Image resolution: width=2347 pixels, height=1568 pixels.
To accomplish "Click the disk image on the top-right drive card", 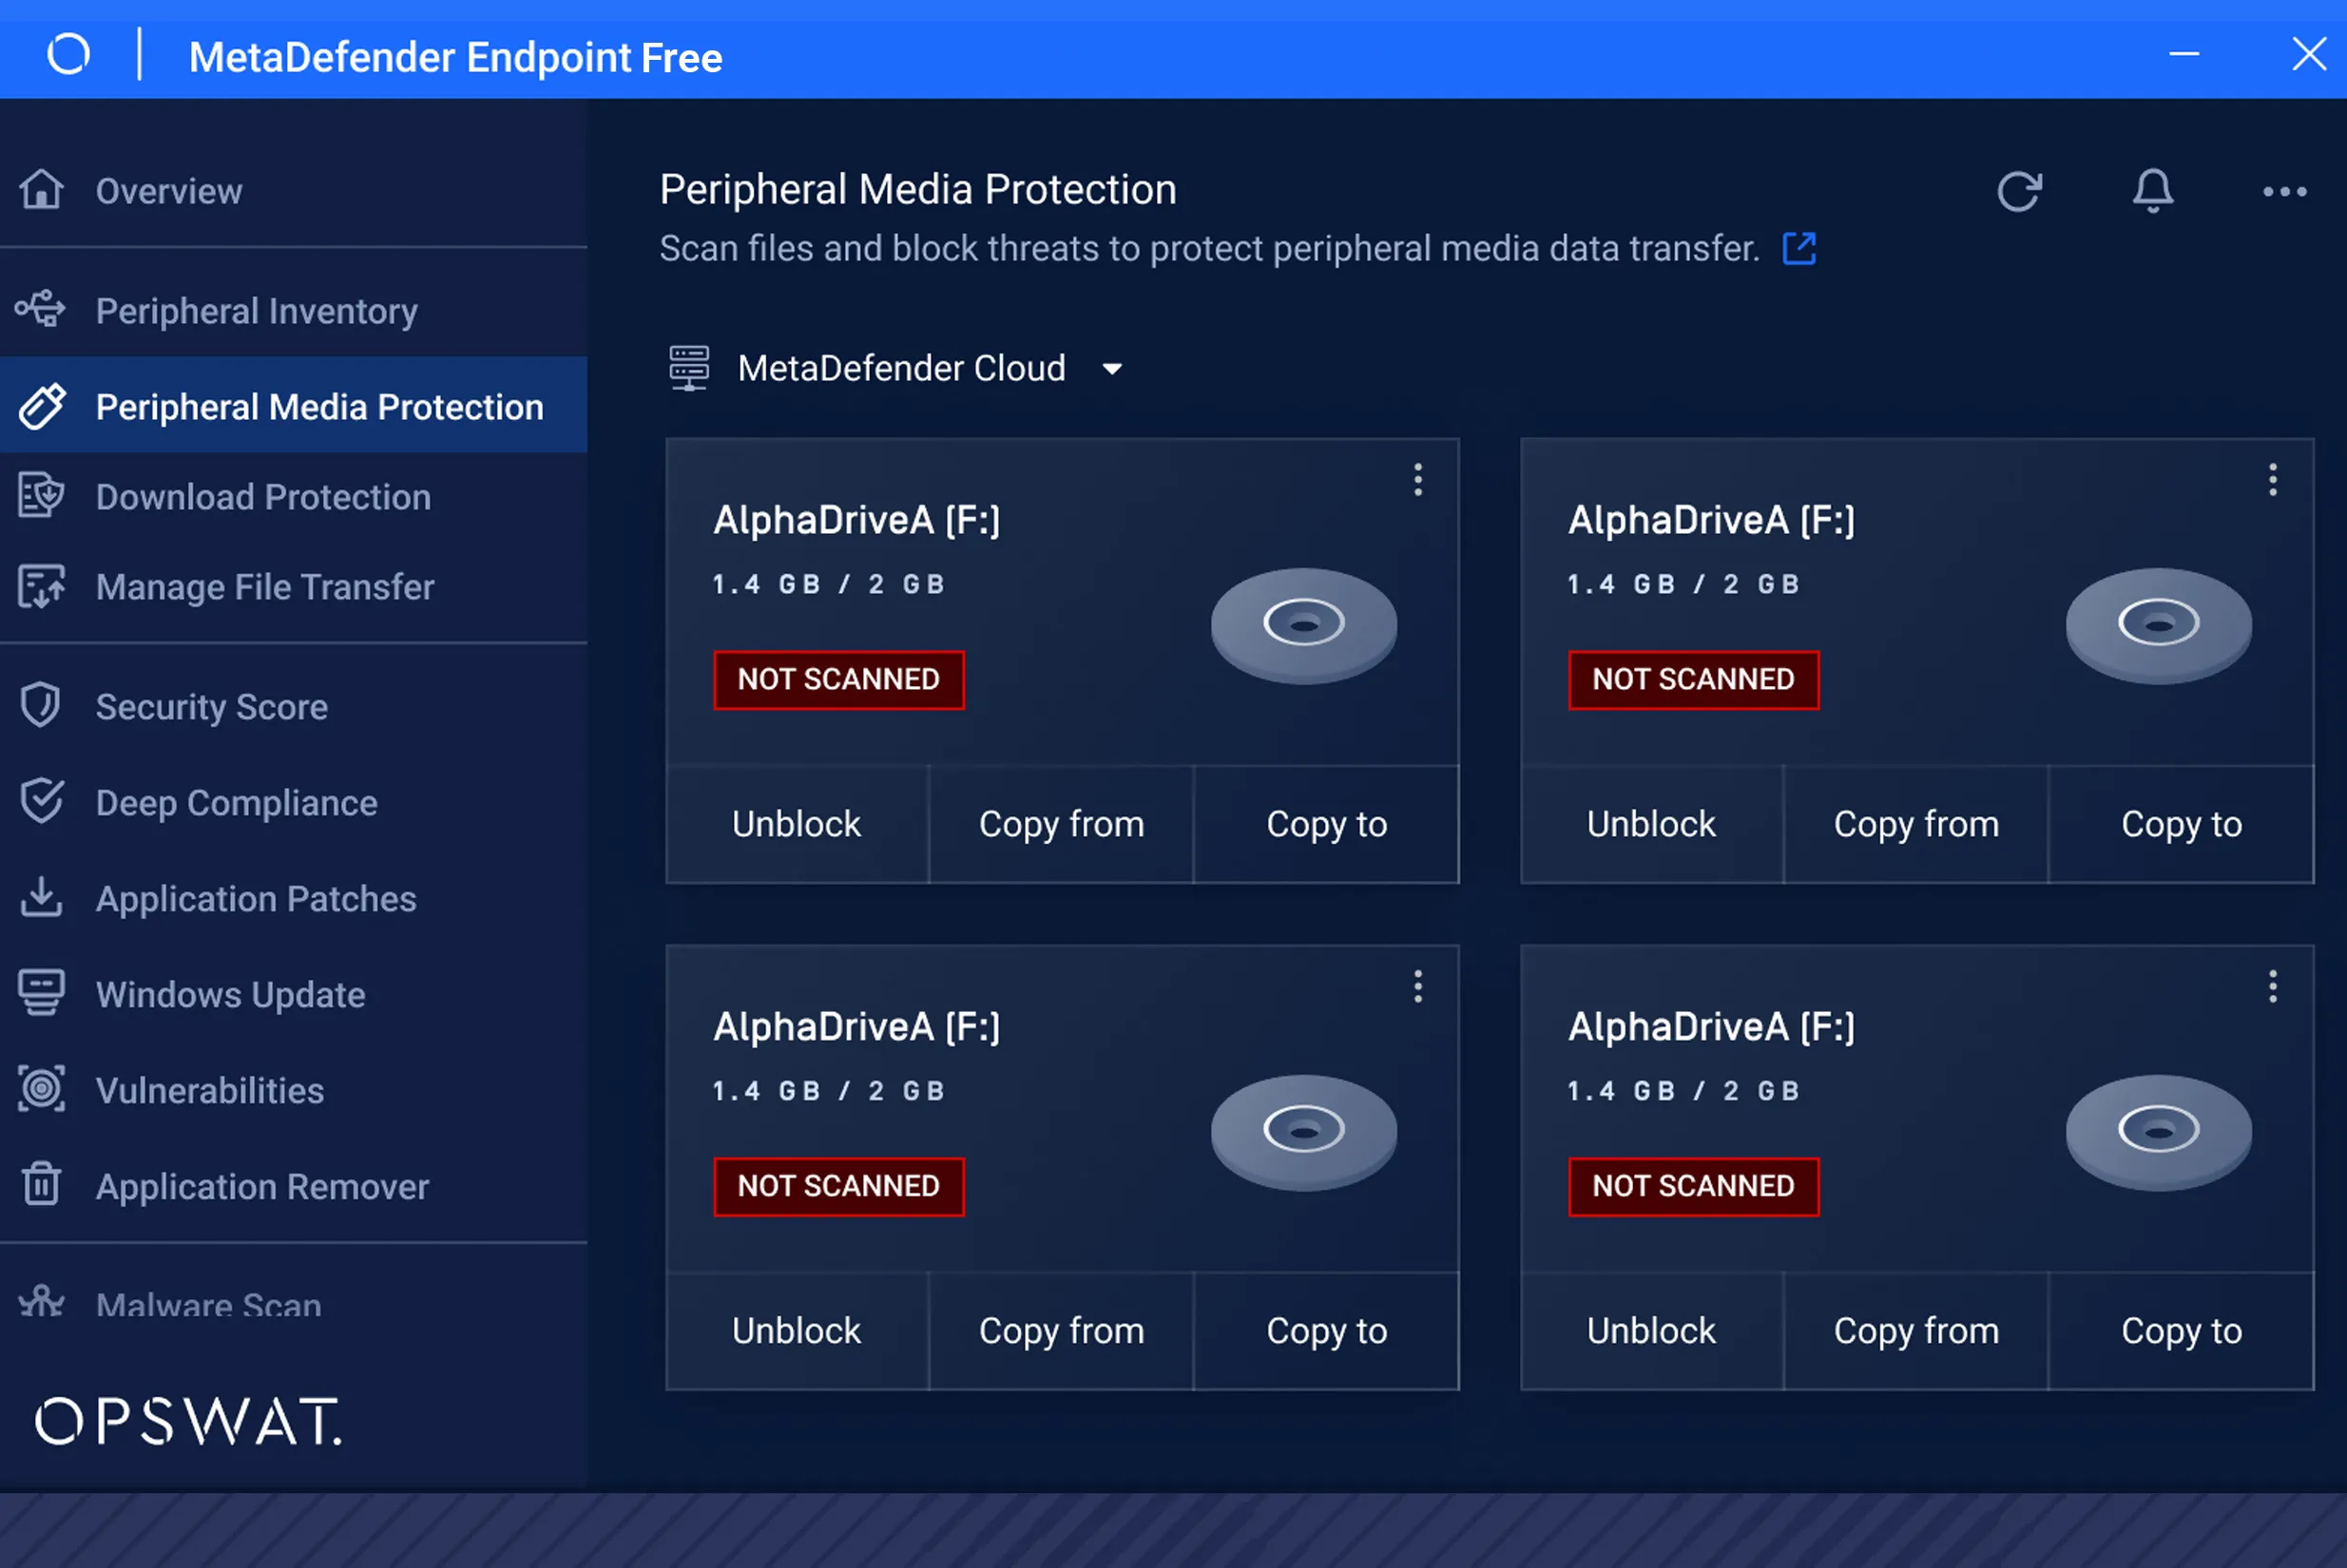I will tap(2159, 626).
